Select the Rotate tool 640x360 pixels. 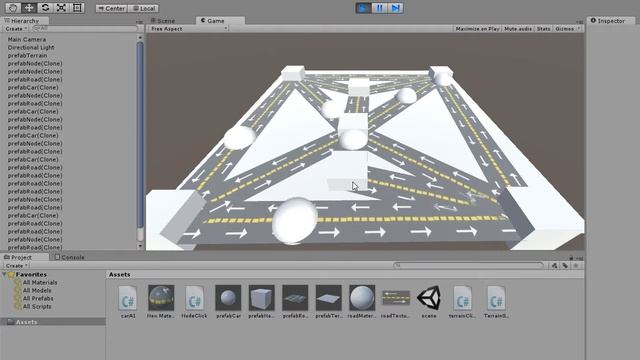point(45,8)
